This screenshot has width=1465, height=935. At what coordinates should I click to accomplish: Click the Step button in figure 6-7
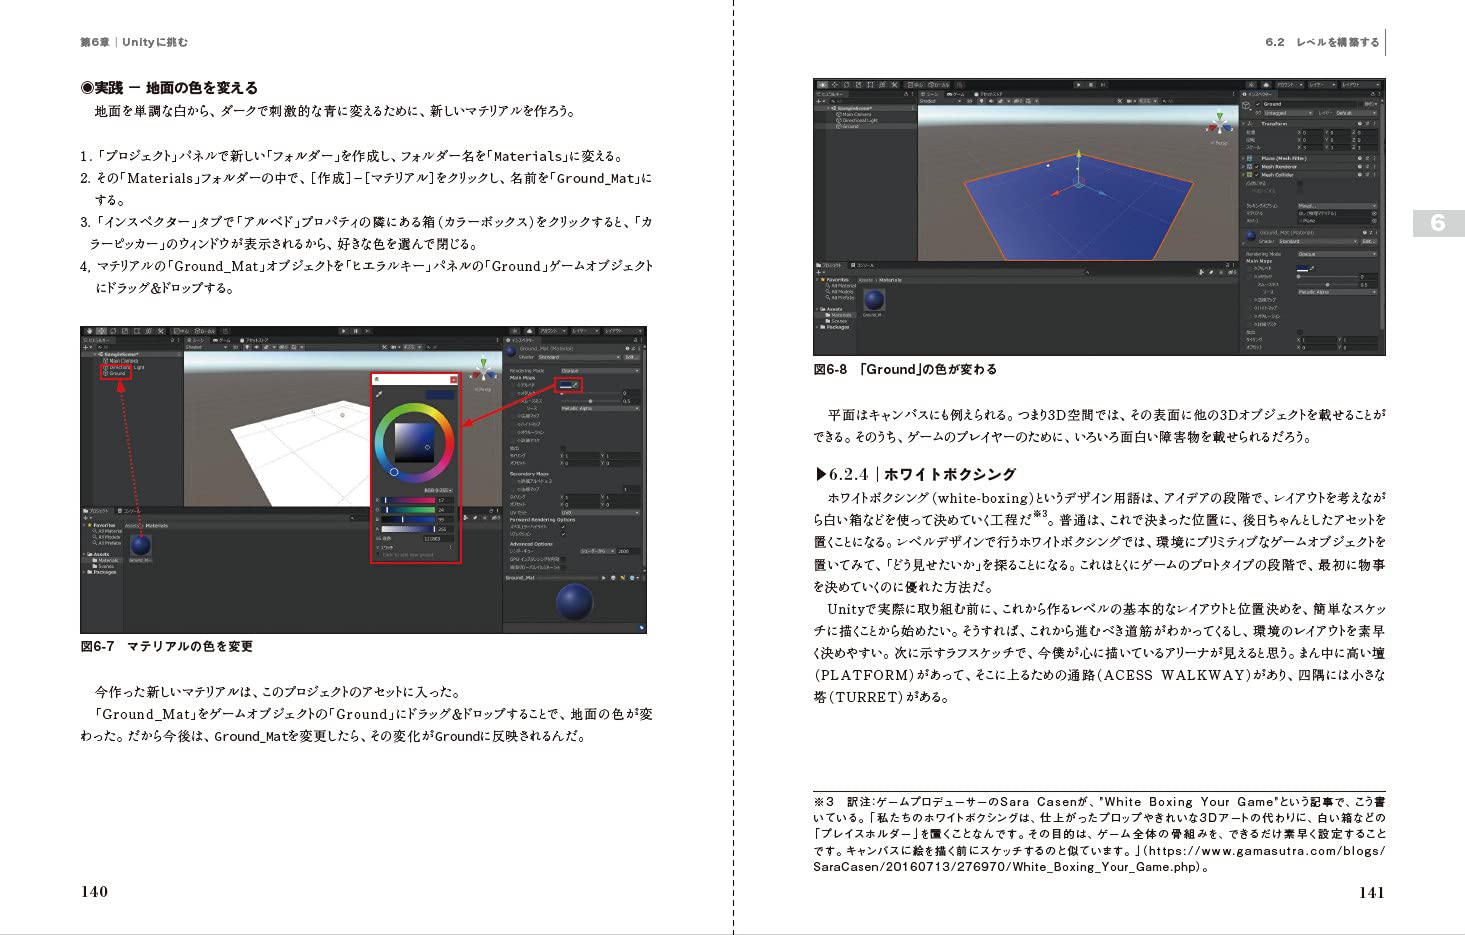(x=367, y=331)
